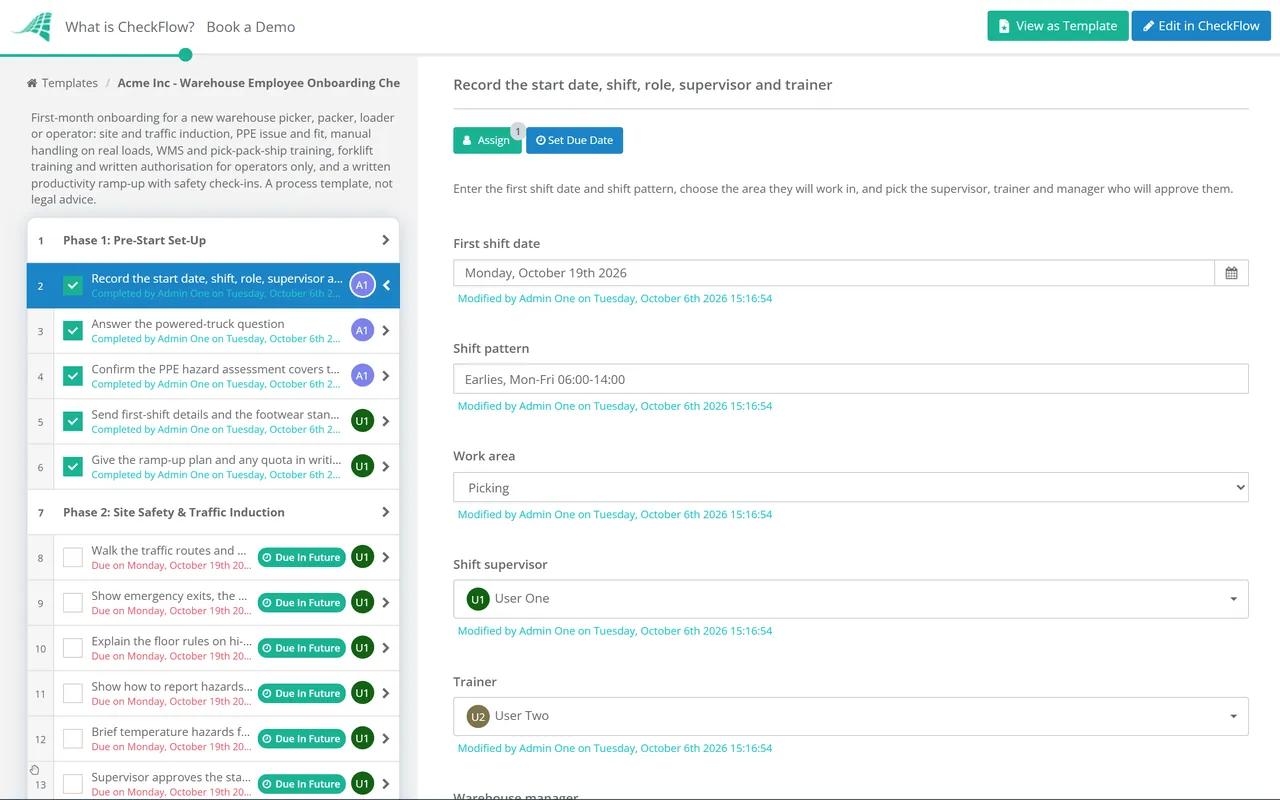Click the Edit in CheckFlow button

tap(1201, 26)
